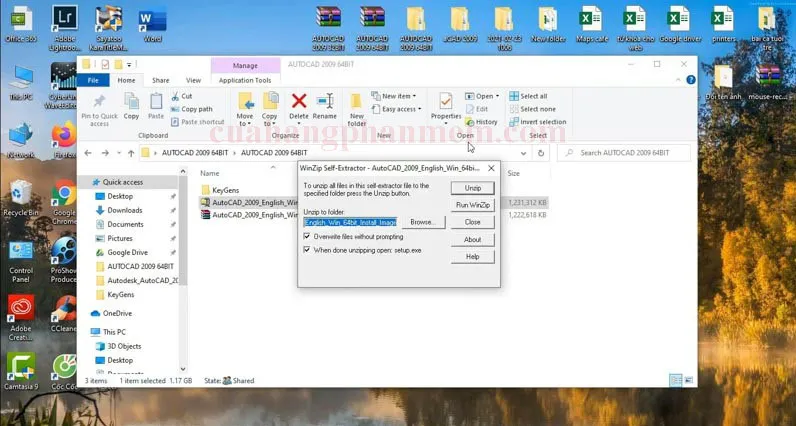Click the New folder icon
The width and height of the screenshot is (796, 426).
click(356, 103)
